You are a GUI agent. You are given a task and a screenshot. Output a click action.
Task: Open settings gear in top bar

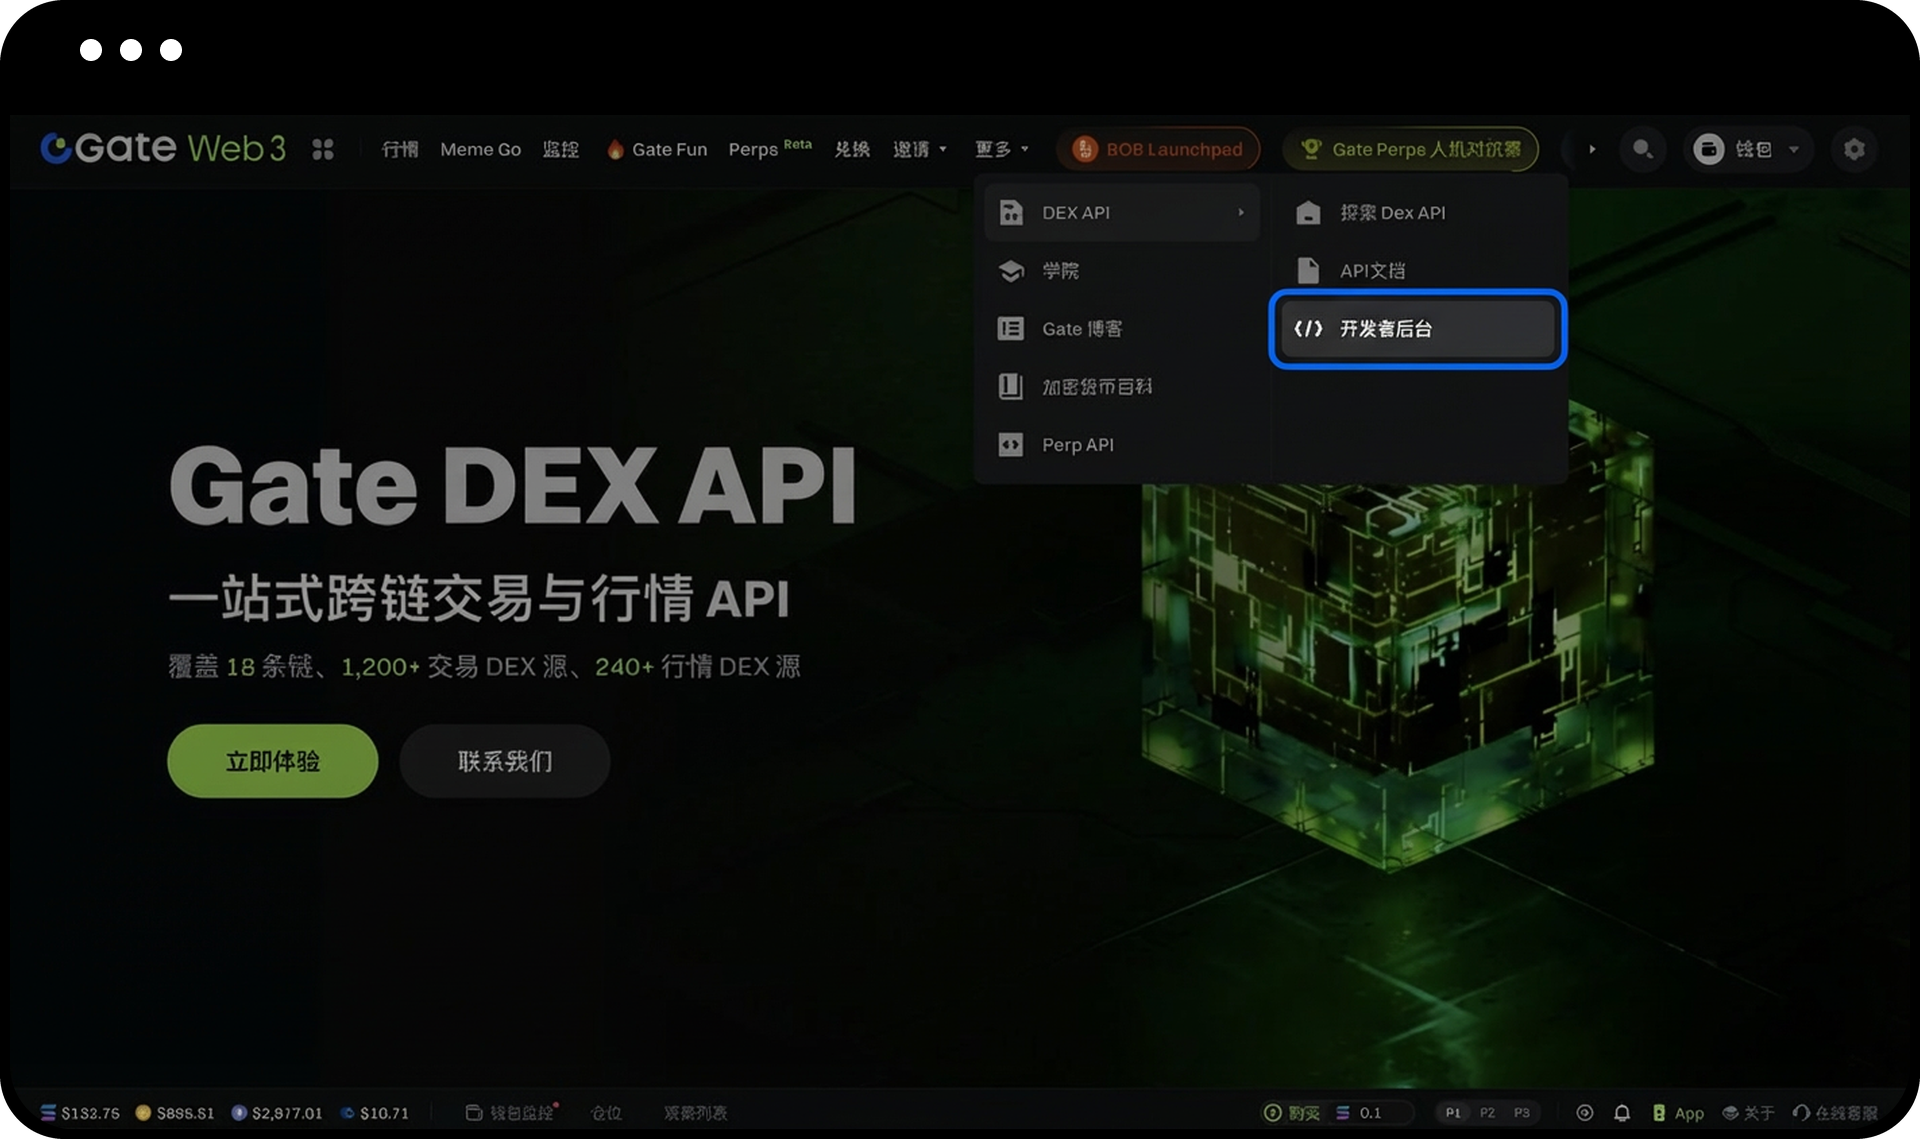pyautogui.click(x=1854, y=149)
